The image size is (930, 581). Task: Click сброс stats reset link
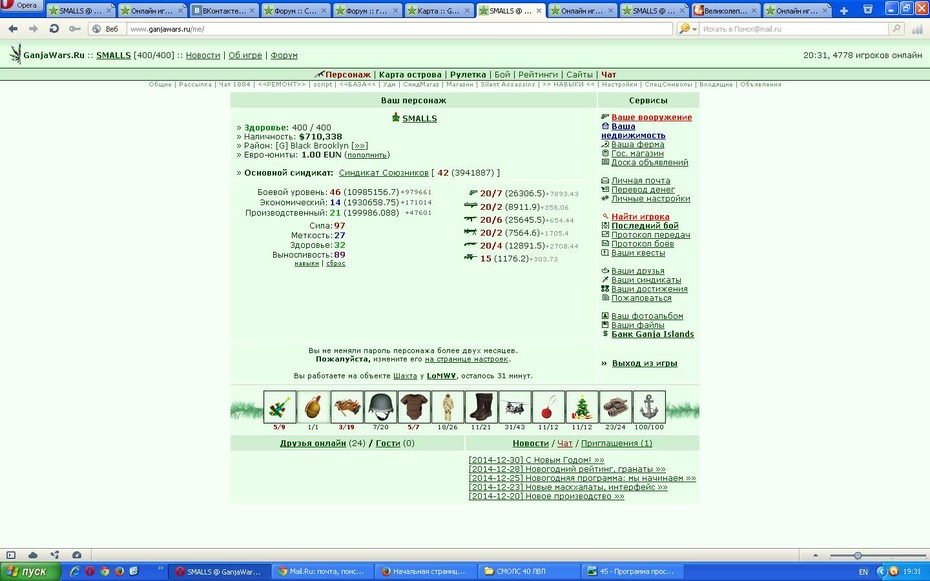pos(335,264)
